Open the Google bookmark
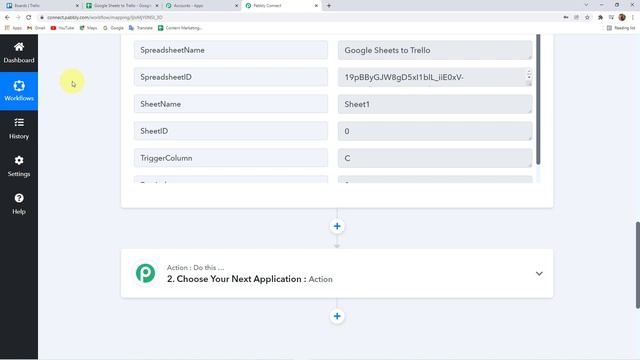 (x=113, y=28)
